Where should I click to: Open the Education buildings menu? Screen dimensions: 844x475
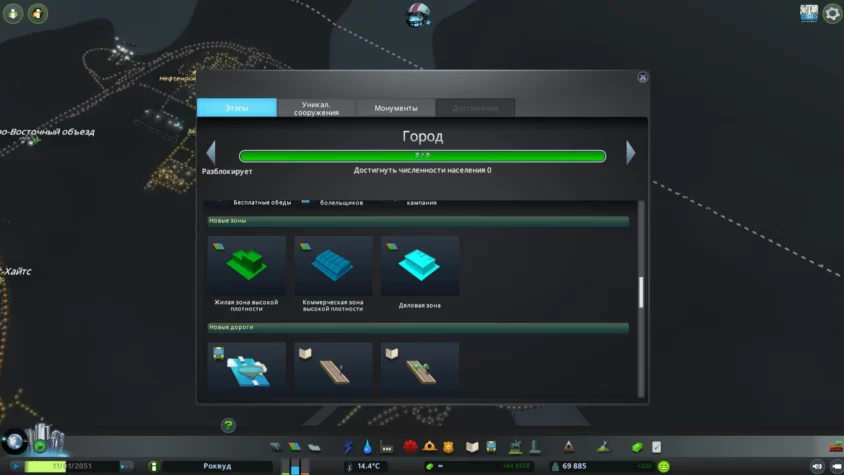(x=472, y=447)
